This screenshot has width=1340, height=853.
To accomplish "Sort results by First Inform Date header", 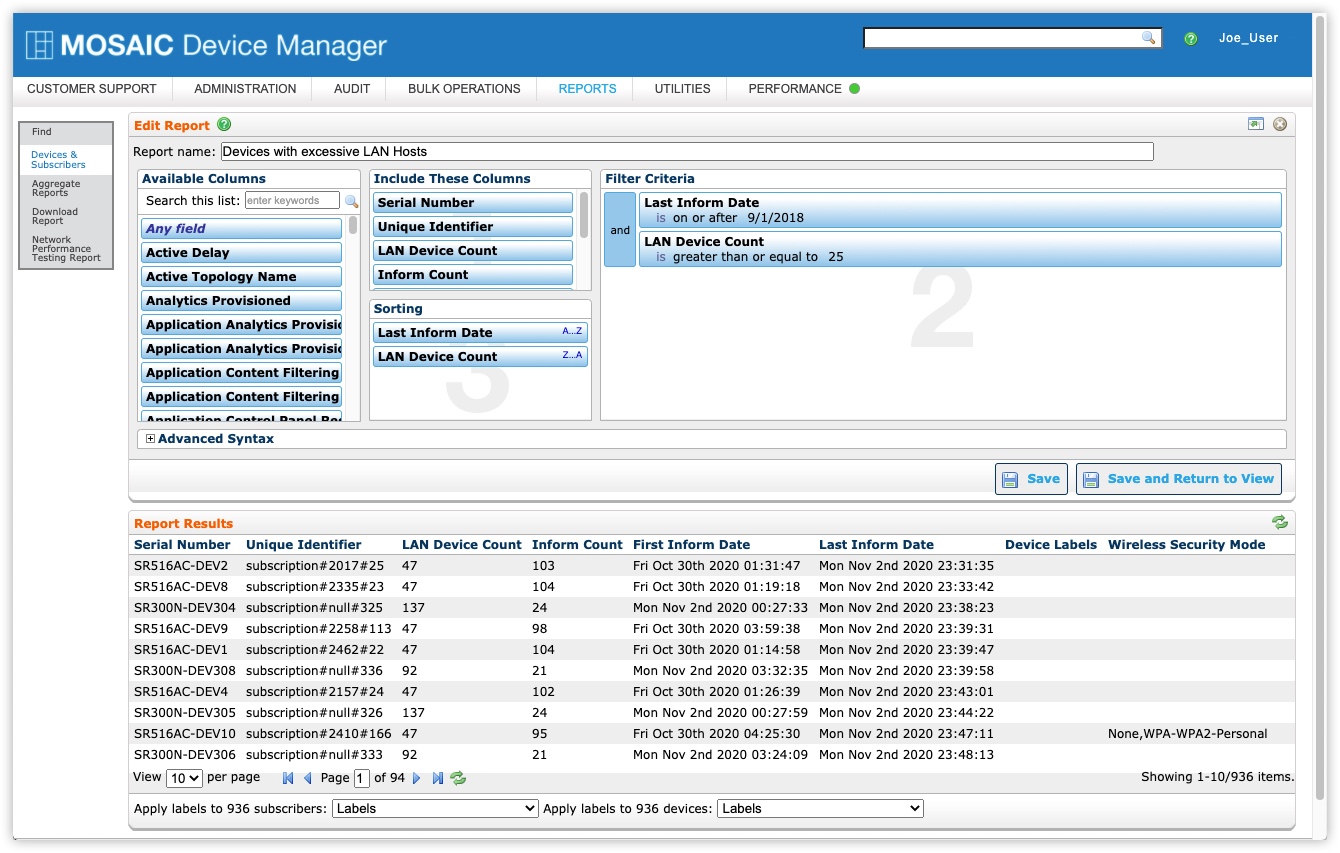I will [x=691, y=545].
